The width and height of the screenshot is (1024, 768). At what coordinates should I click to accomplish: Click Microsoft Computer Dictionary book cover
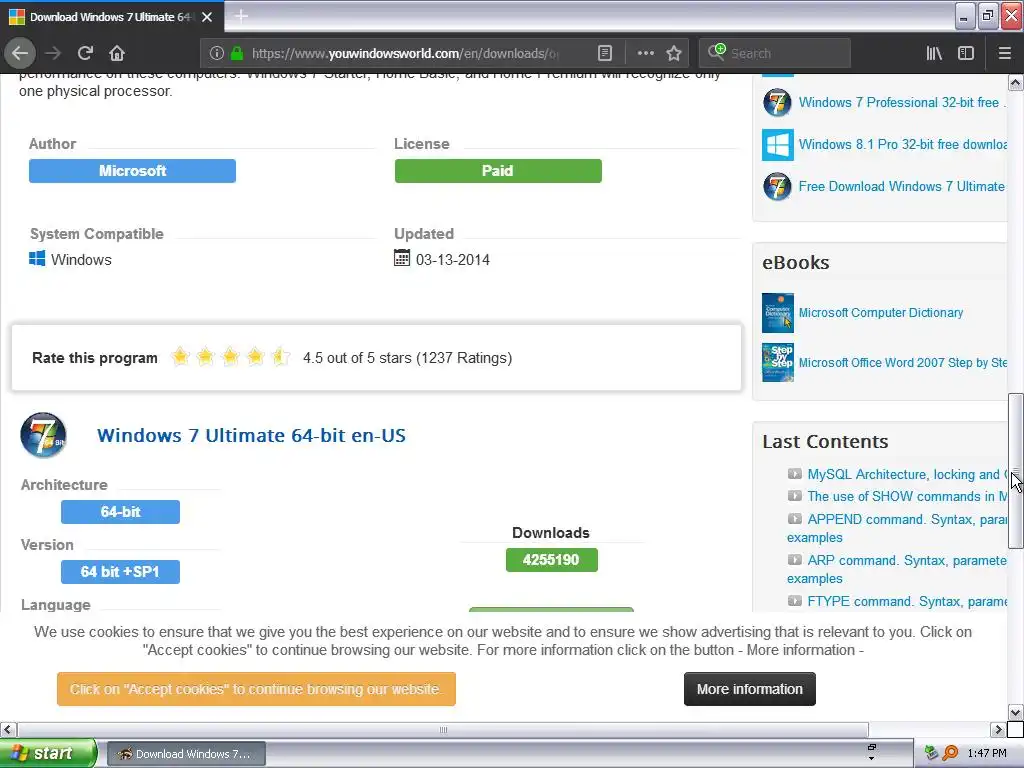coord(778,313)
